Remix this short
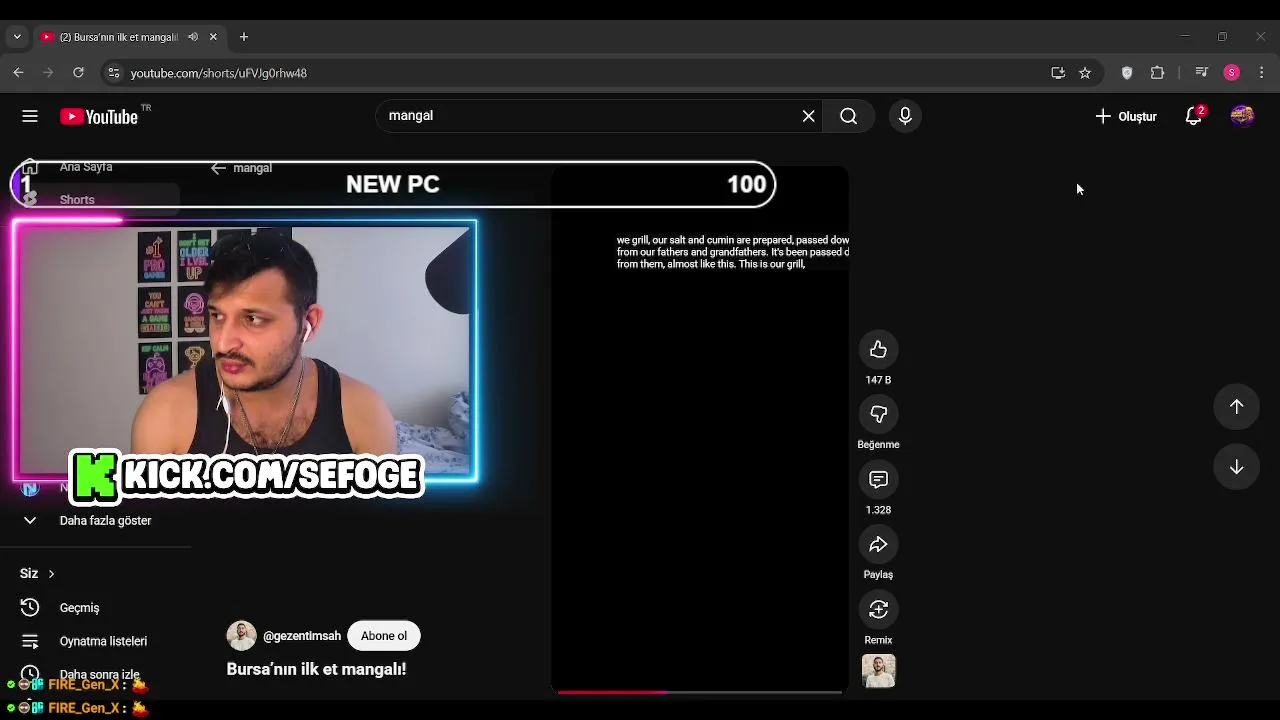Screen dimensions: 1280x720 pyautogui.click(x=878, y=609)
